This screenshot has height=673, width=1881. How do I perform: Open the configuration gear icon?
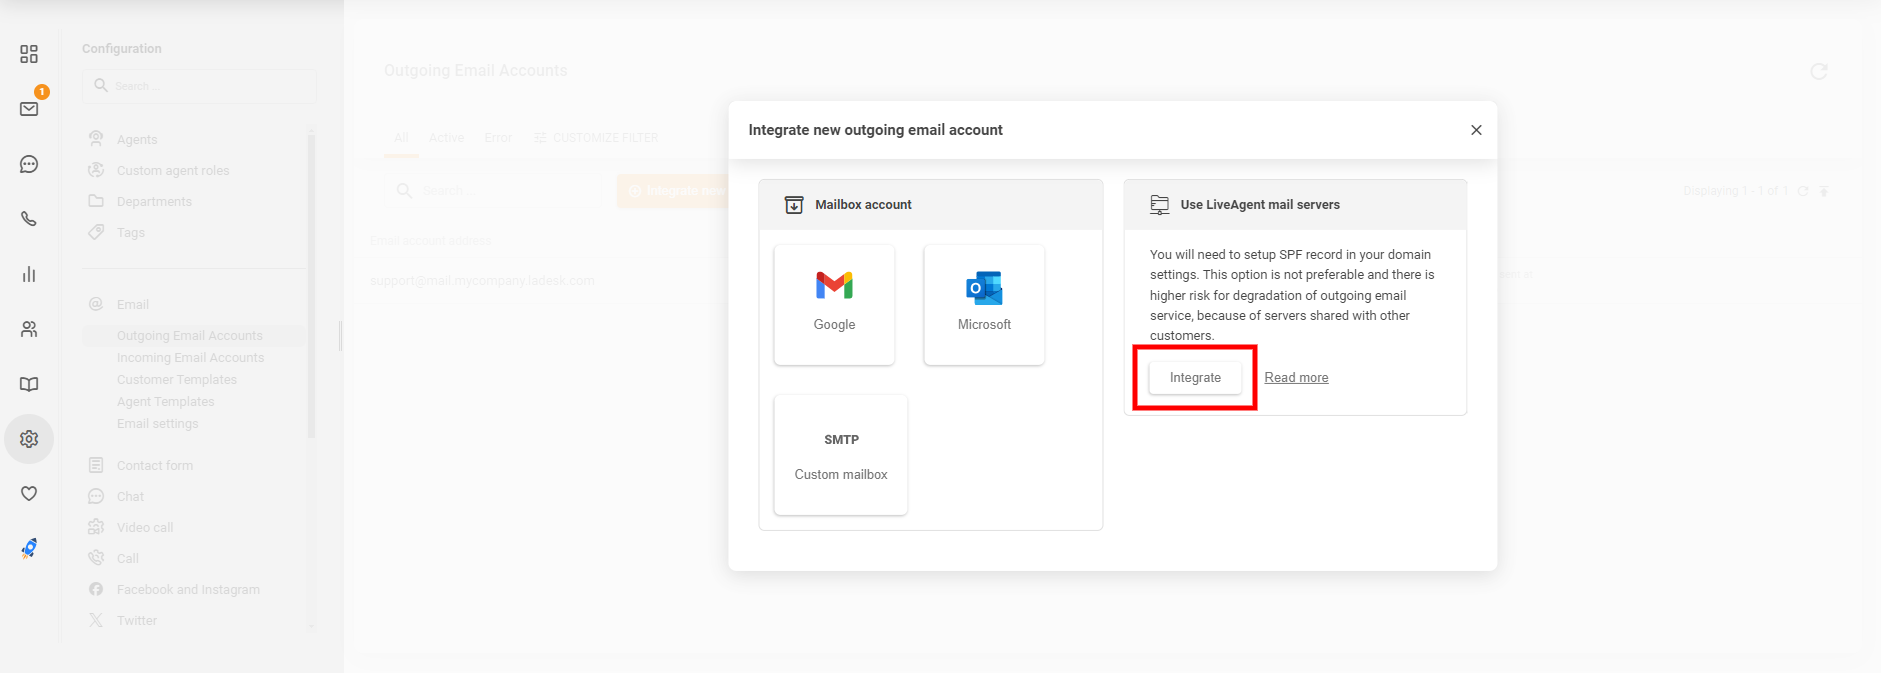(29, 439)
